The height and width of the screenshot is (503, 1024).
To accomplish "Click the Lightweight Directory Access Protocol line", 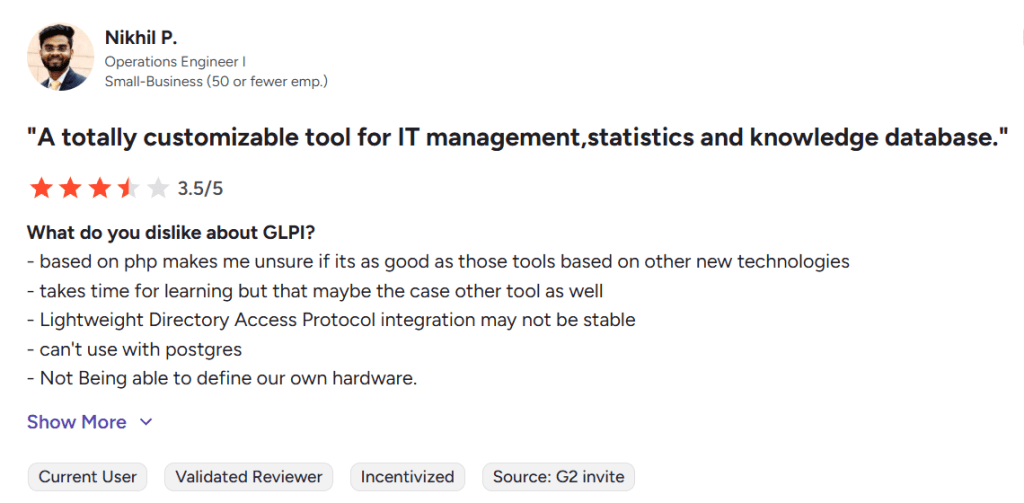I will coord(331,320).
